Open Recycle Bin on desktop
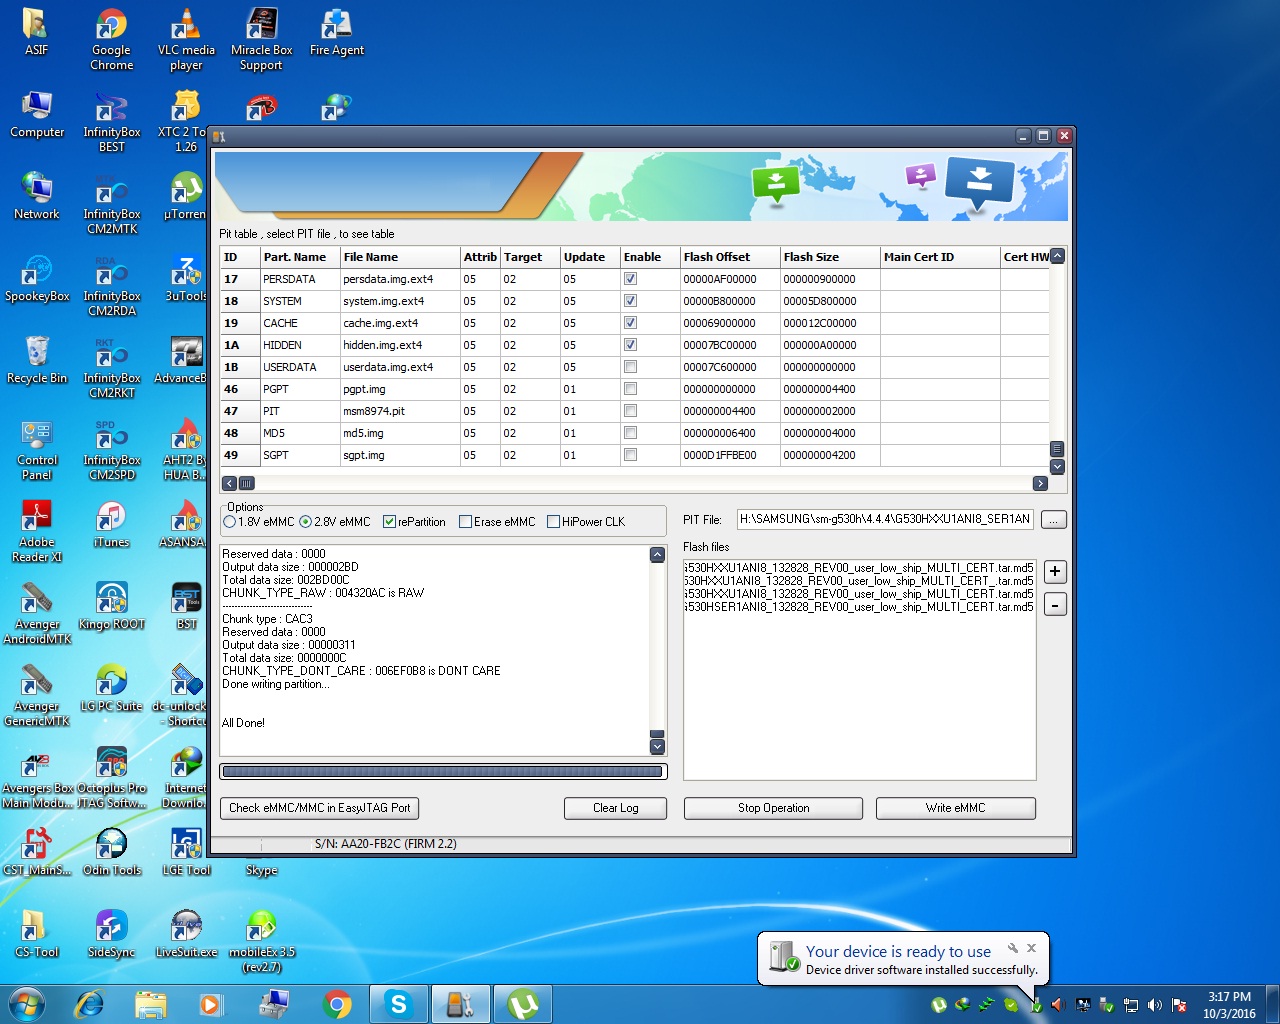The height and width of the screenshot is (1024, 1280). 37,361
